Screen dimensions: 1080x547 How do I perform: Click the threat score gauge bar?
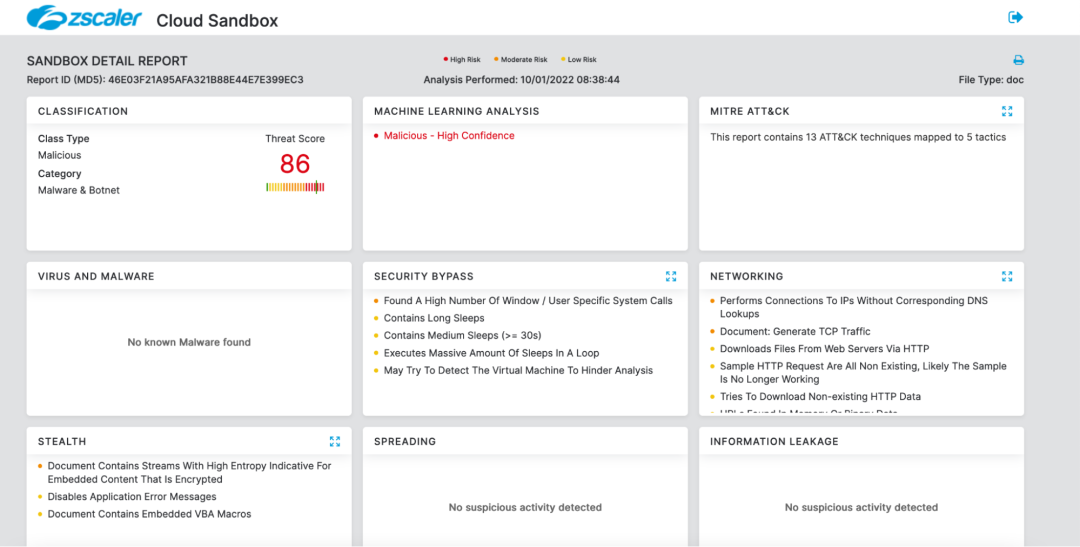click(295, 187)
